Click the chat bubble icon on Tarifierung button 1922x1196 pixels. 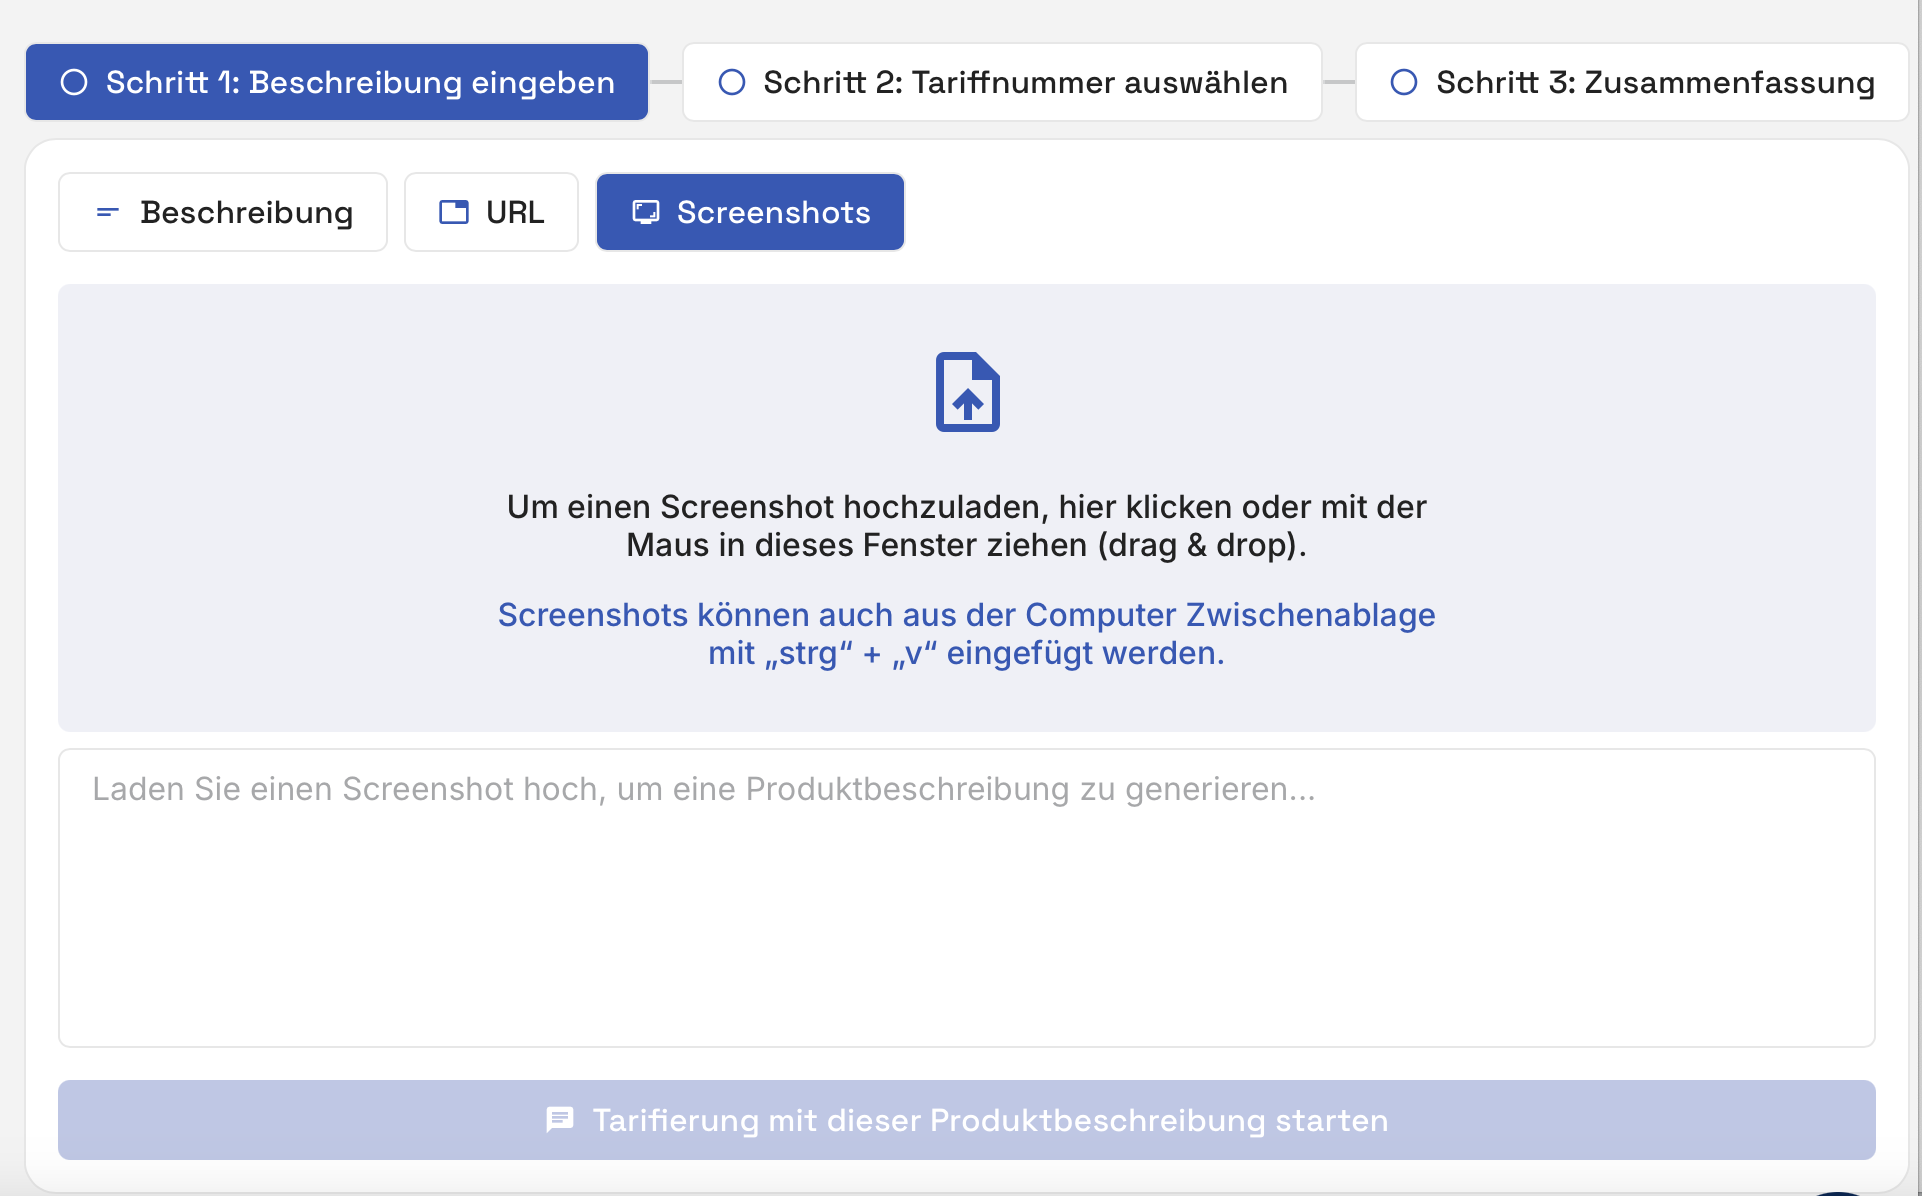pyautogui.click(x=560, y=1119)
